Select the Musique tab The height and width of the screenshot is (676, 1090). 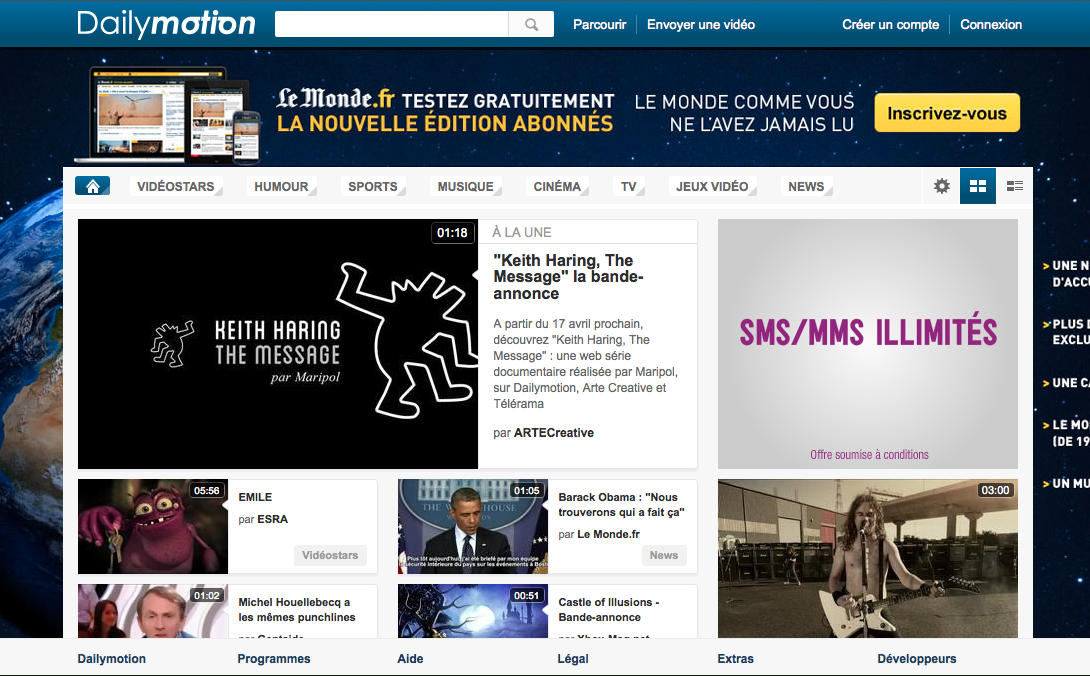[x=465, y=186]
